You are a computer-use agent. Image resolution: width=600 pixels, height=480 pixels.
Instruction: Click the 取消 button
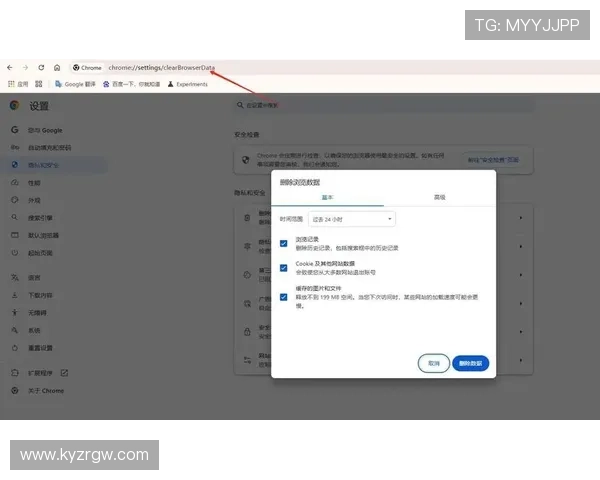[433, 363]
